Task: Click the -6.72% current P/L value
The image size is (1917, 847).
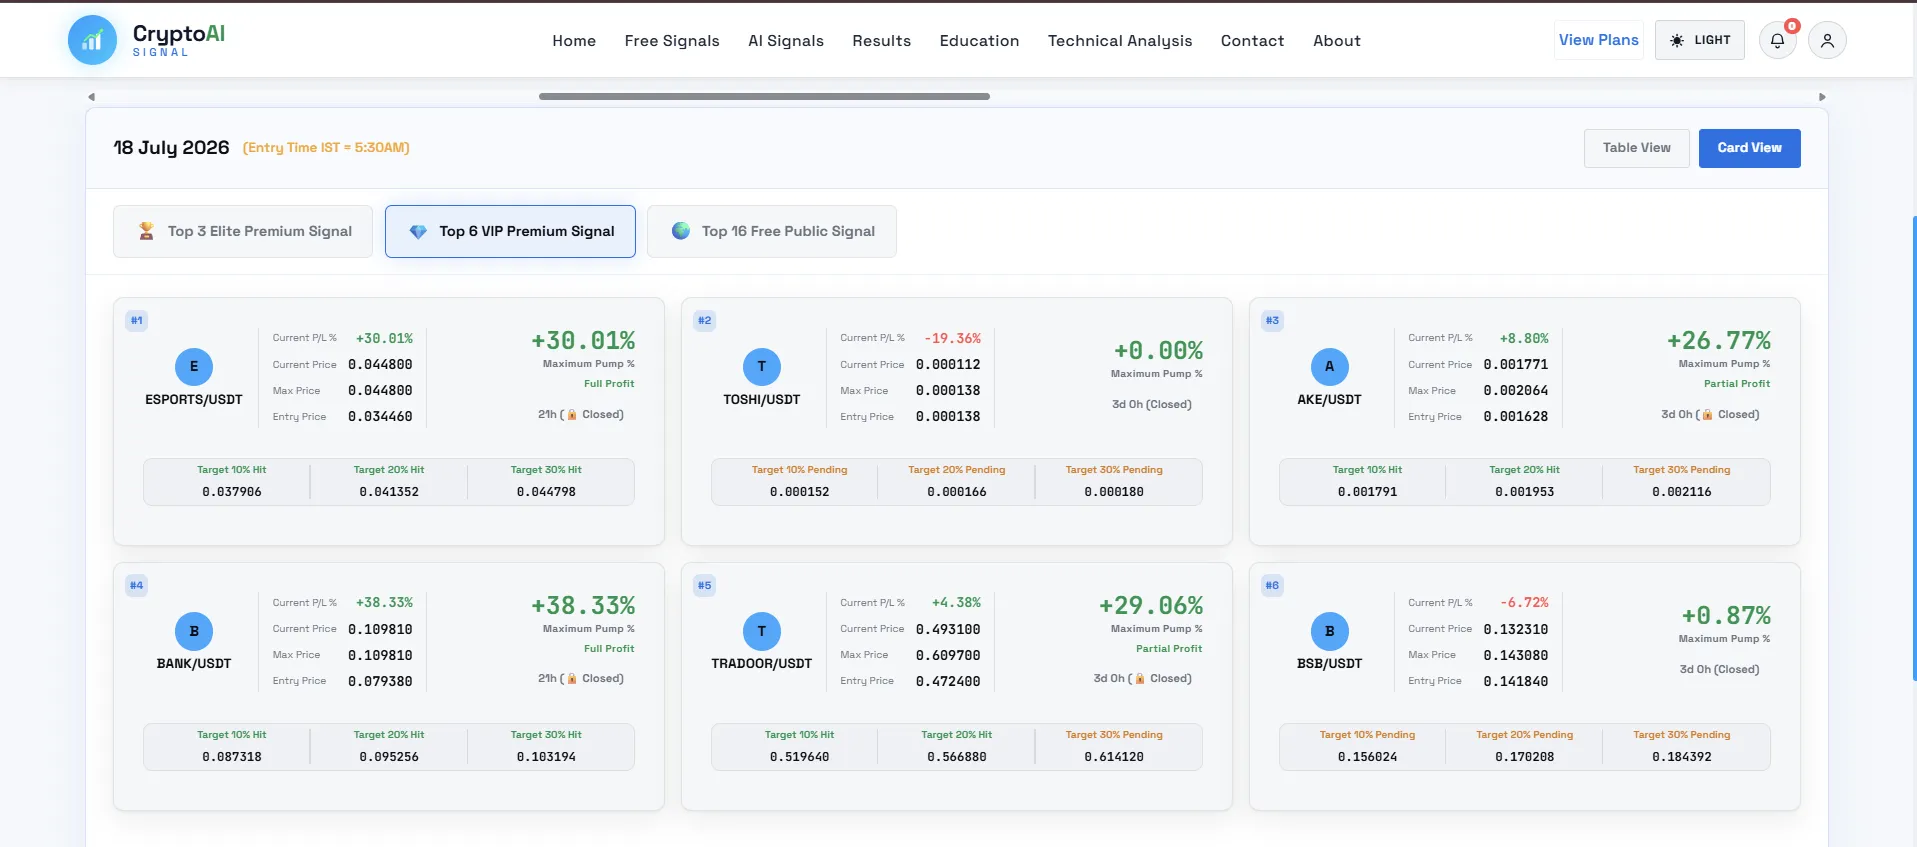Action: coord(1524,603)
